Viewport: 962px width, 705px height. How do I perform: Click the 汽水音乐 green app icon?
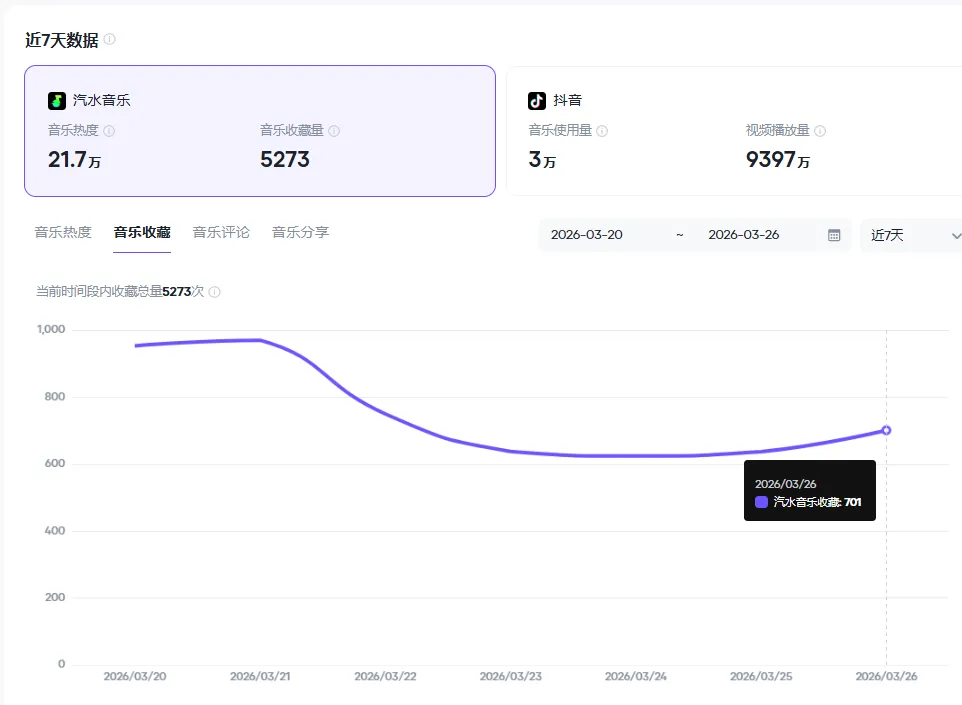click(x=56, y=100)
